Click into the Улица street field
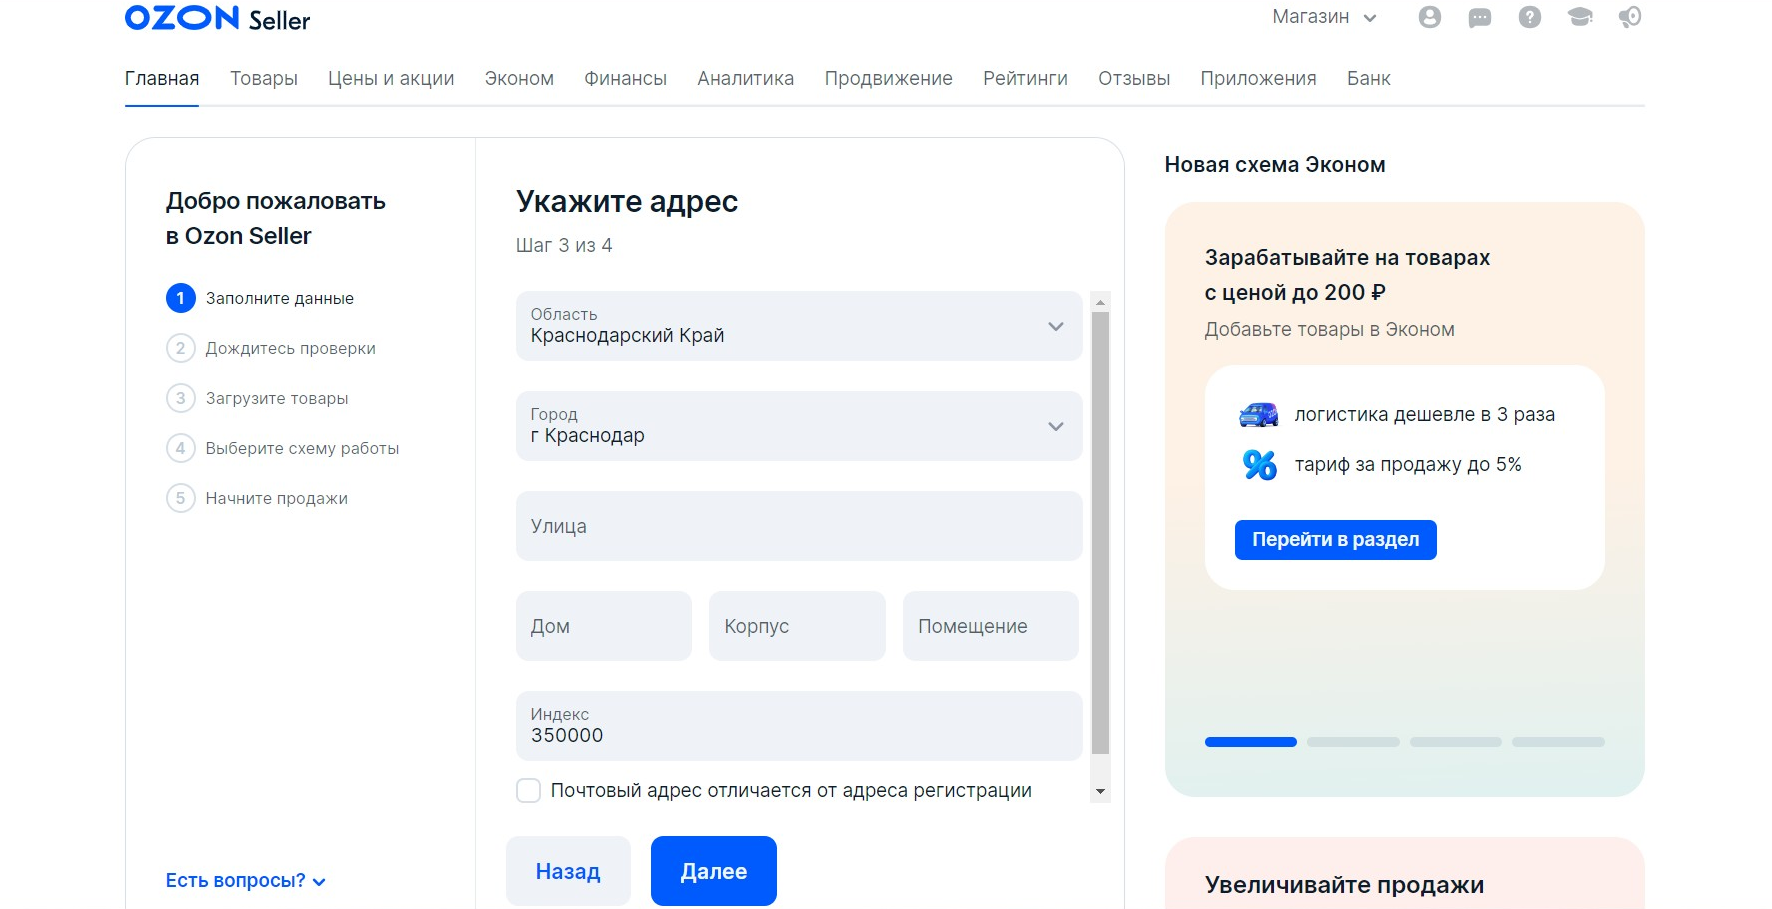This screenshot has width=1772, height=909. pyautogui.click(x=798, y=526)
